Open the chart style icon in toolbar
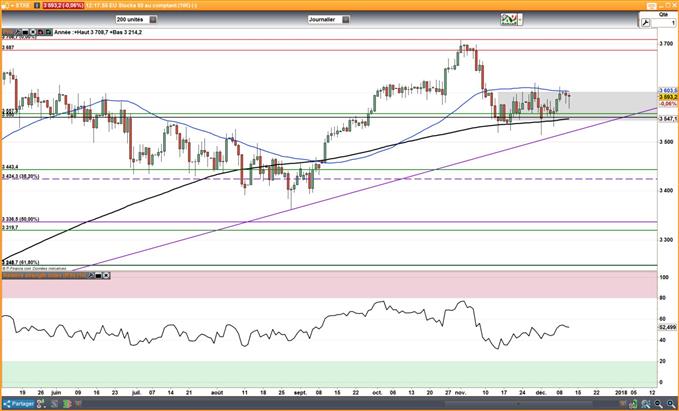679x411 pixels. point(508,19)
